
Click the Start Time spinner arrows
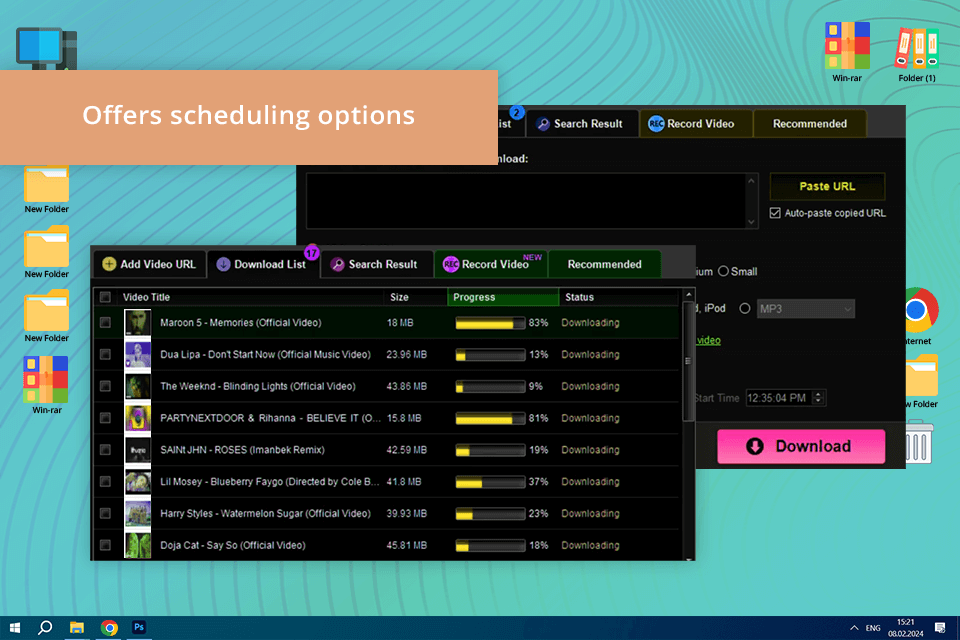tap(819, 398)
